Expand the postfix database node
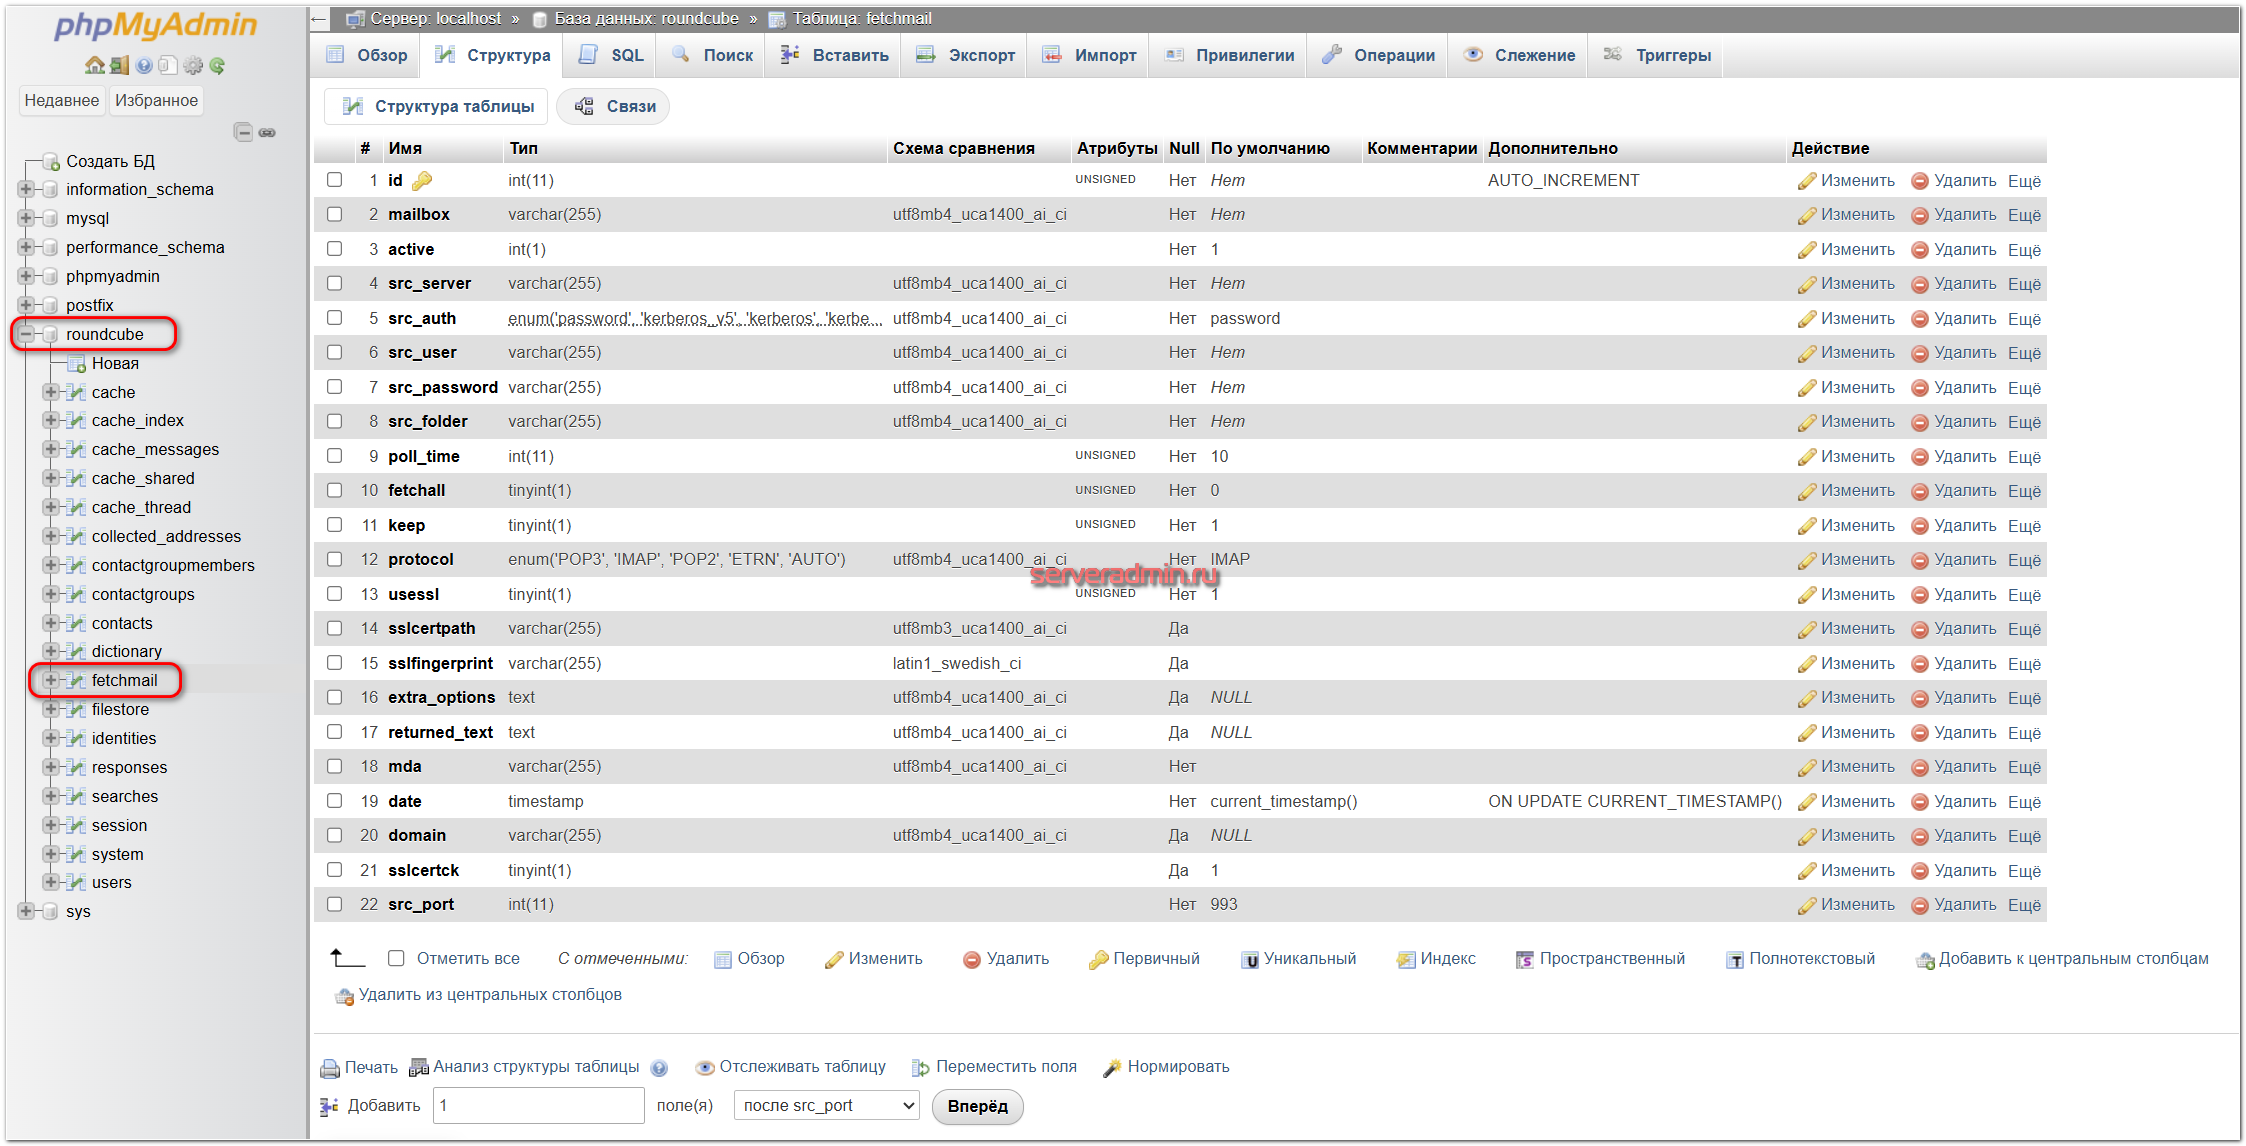2246x1146 pixels. pos(26,305)
